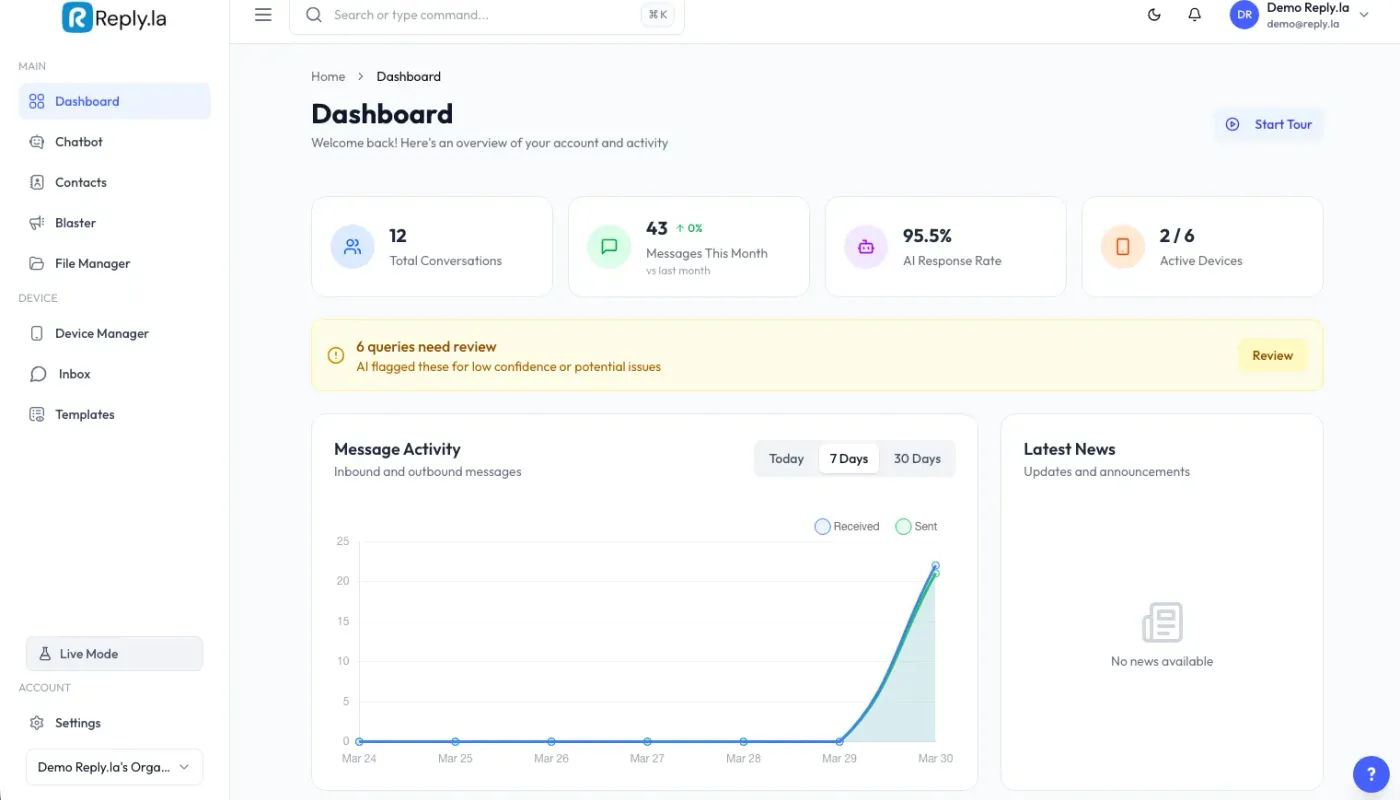Click the "Latest News" heading

pos(1069,449)
